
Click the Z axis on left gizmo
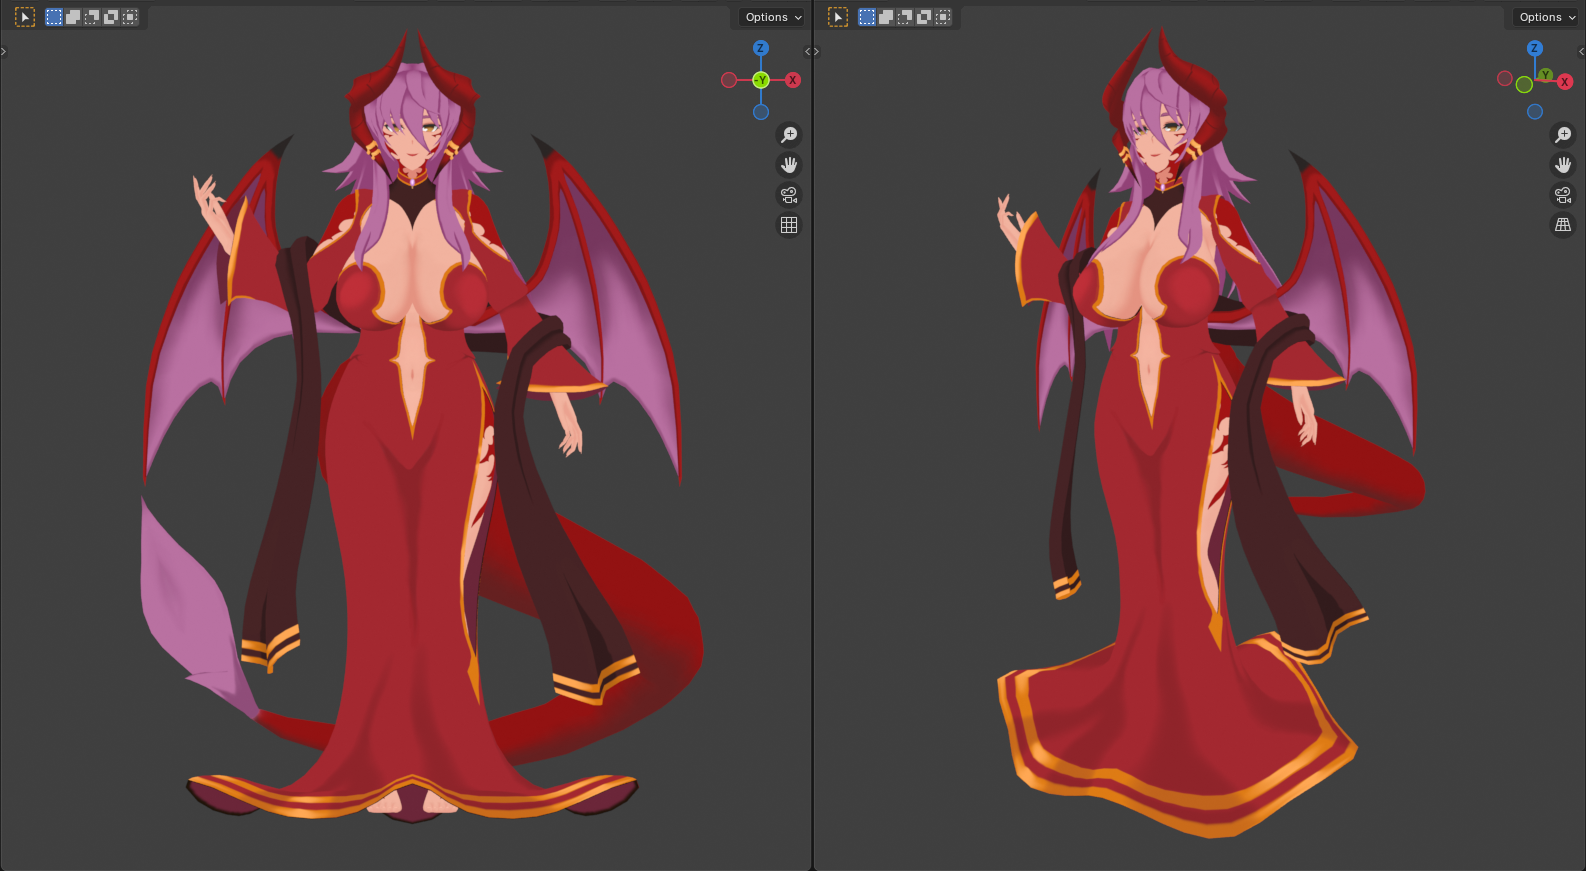pos(761,48)
